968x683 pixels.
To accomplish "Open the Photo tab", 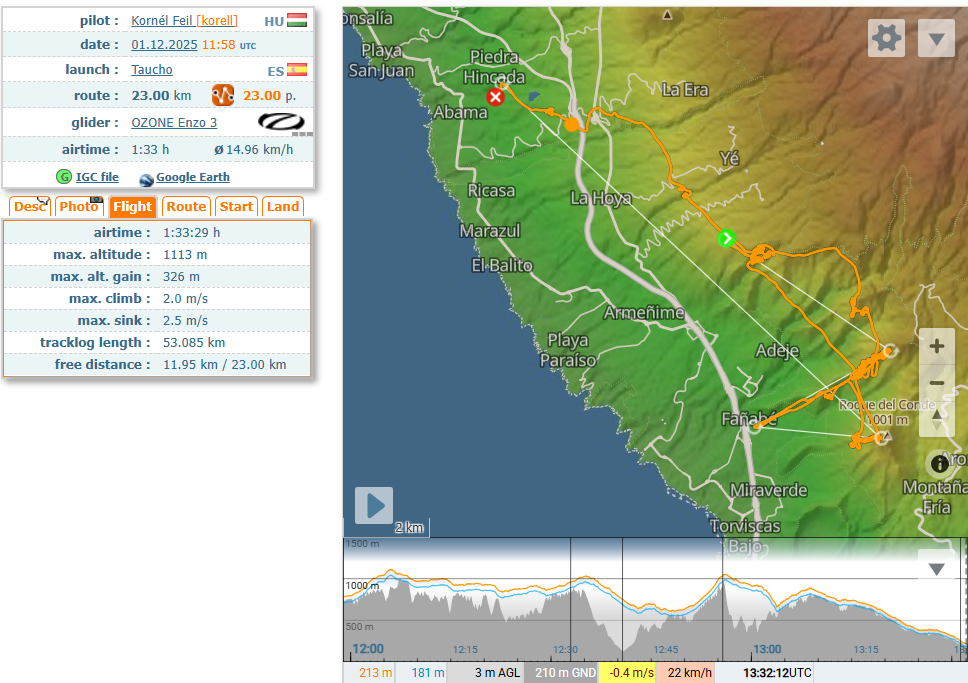I will pyautogui.click(x=78, y=207).
